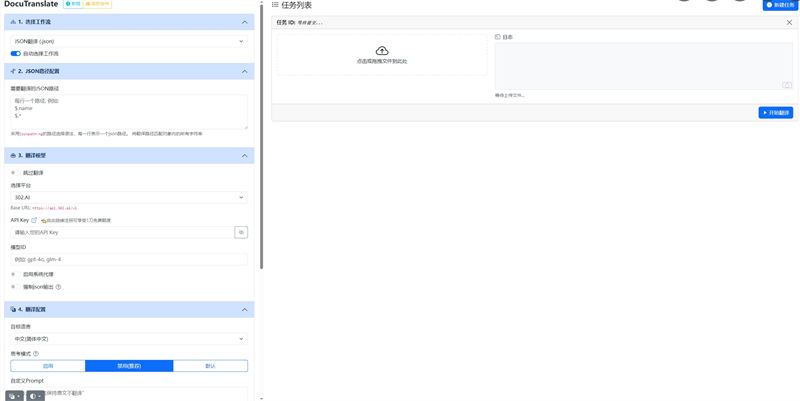This screenshot has width=800, height=401.
Task: Open the 选择平台 dropdown showing 302.AI
Action: tap(129, 198)
